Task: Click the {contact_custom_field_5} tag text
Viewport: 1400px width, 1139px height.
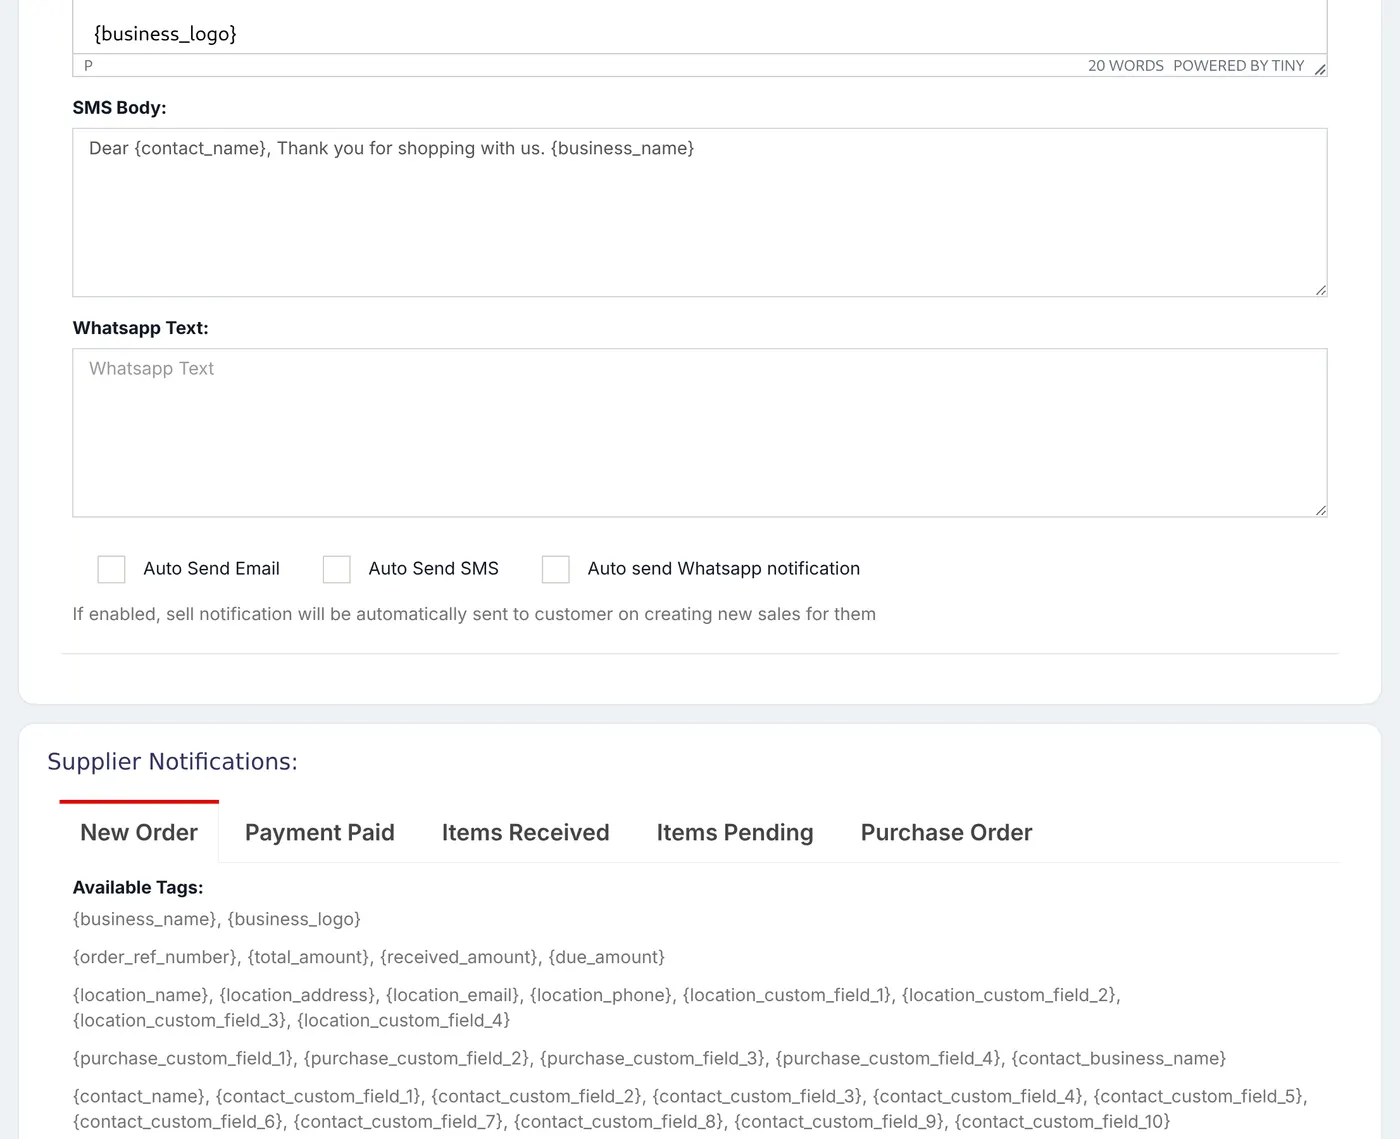Action: click(1198, 1096)
